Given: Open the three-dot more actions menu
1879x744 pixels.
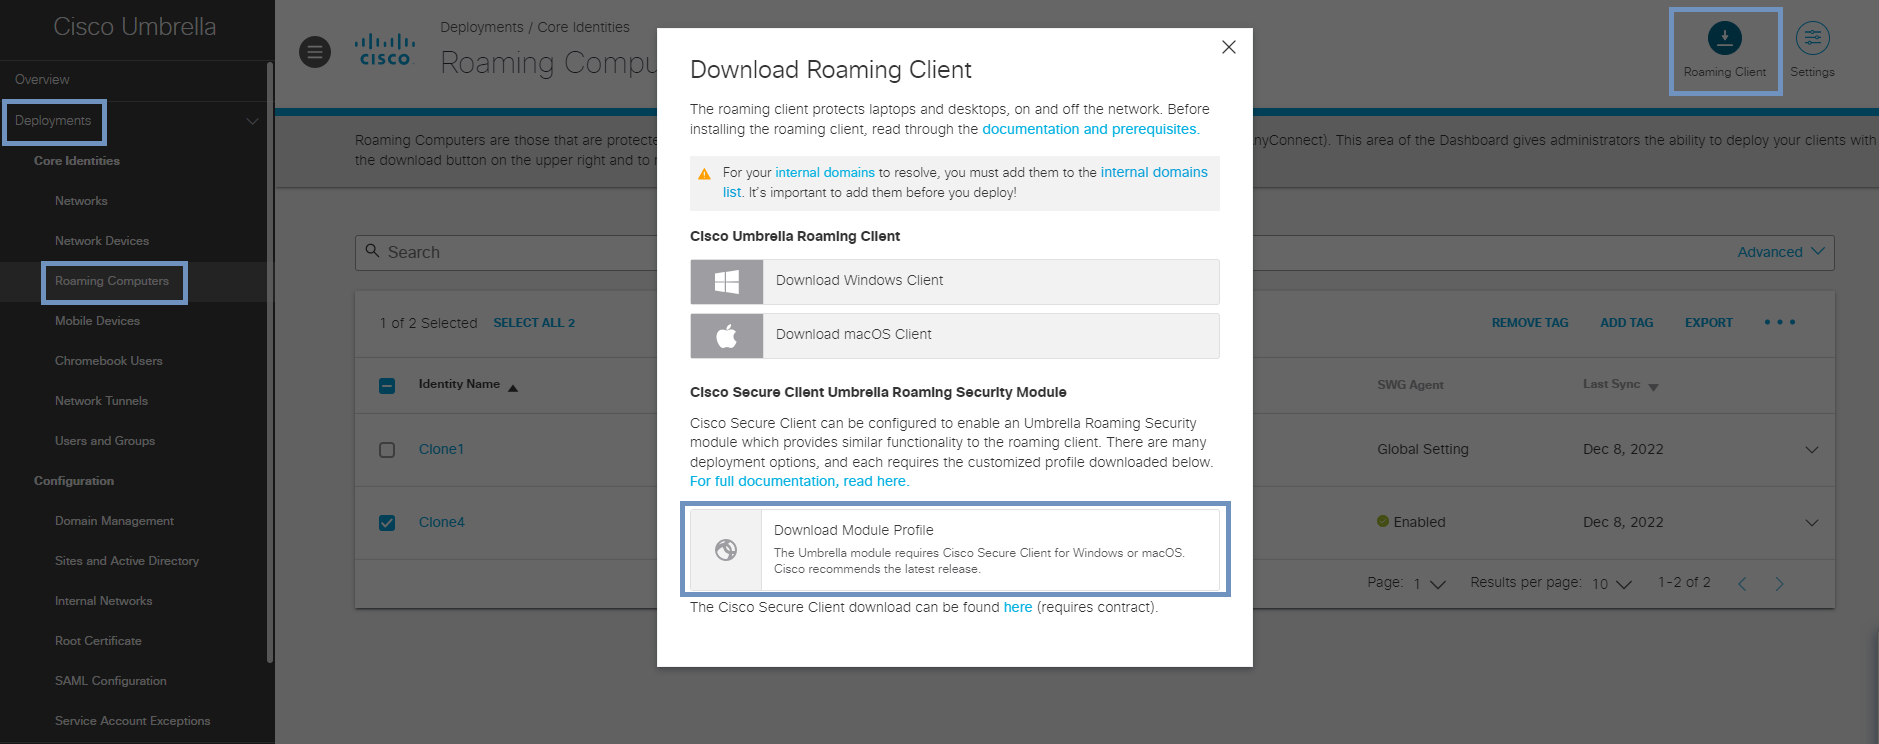Looking at the screenshot, I should (1780, 322).
